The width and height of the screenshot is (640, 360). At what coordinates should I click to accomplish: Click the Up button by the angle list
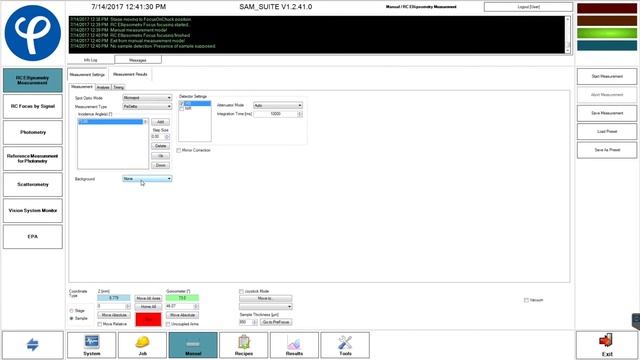160,156
